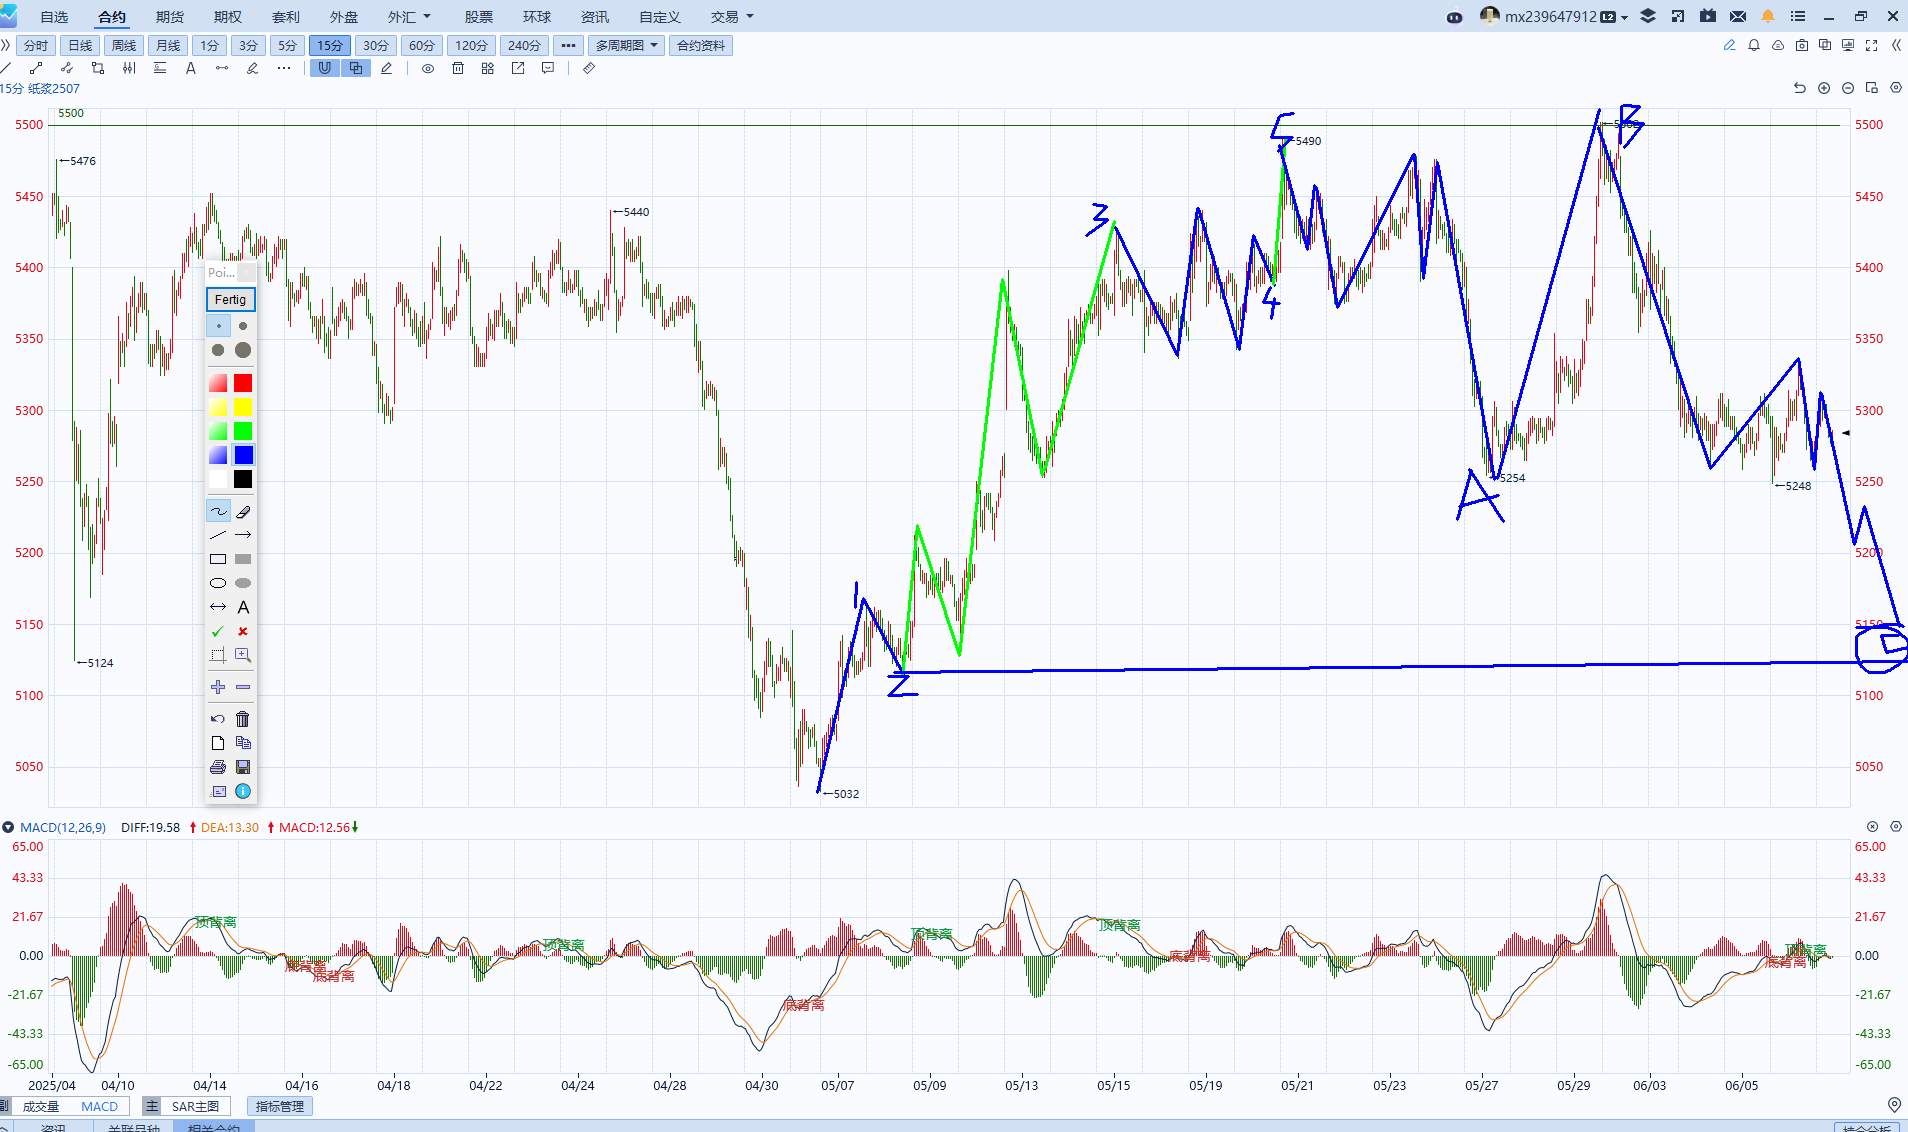Toggle the overlay squares button beside magnet
Viewport: 1908px width, 1132px height.
(356, 68)
